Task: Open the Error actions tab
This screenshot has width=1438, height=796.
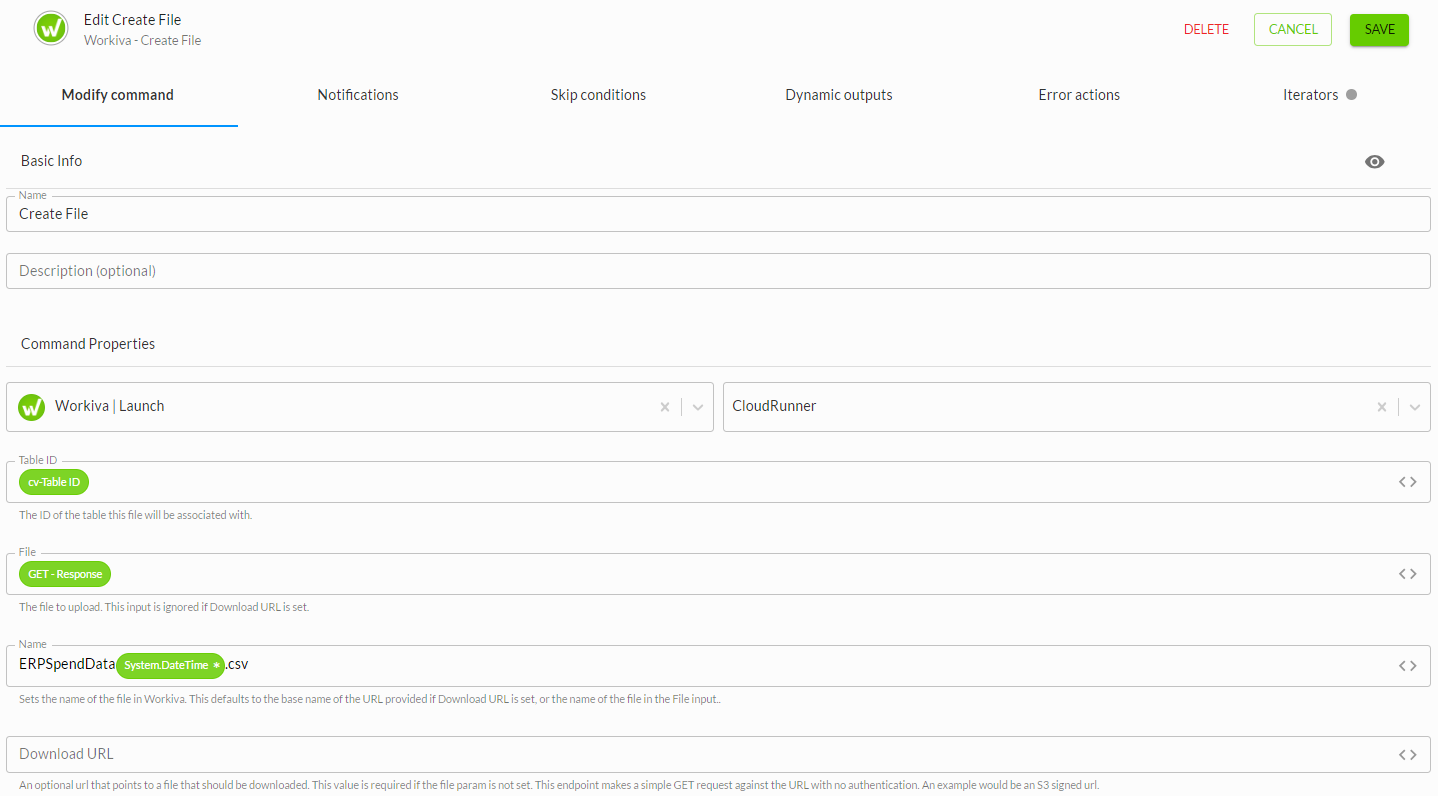Action: pos(1079,95)
